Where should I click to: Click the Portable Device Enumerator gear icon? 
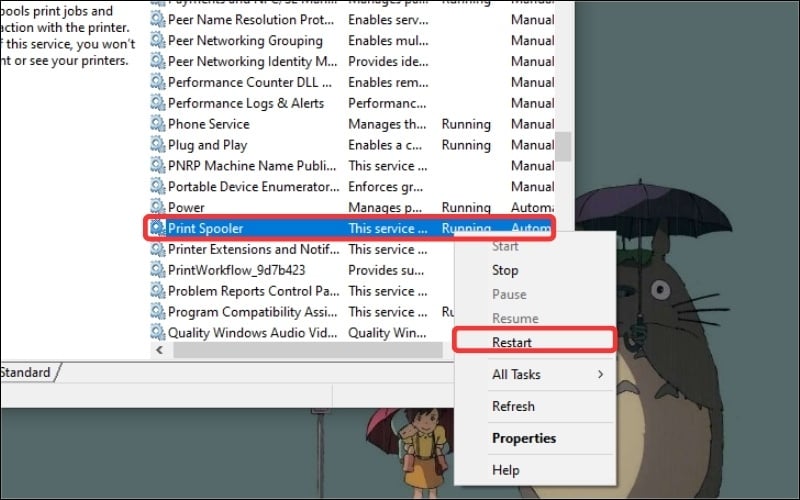pyautogui.click(x=157, y=186)
